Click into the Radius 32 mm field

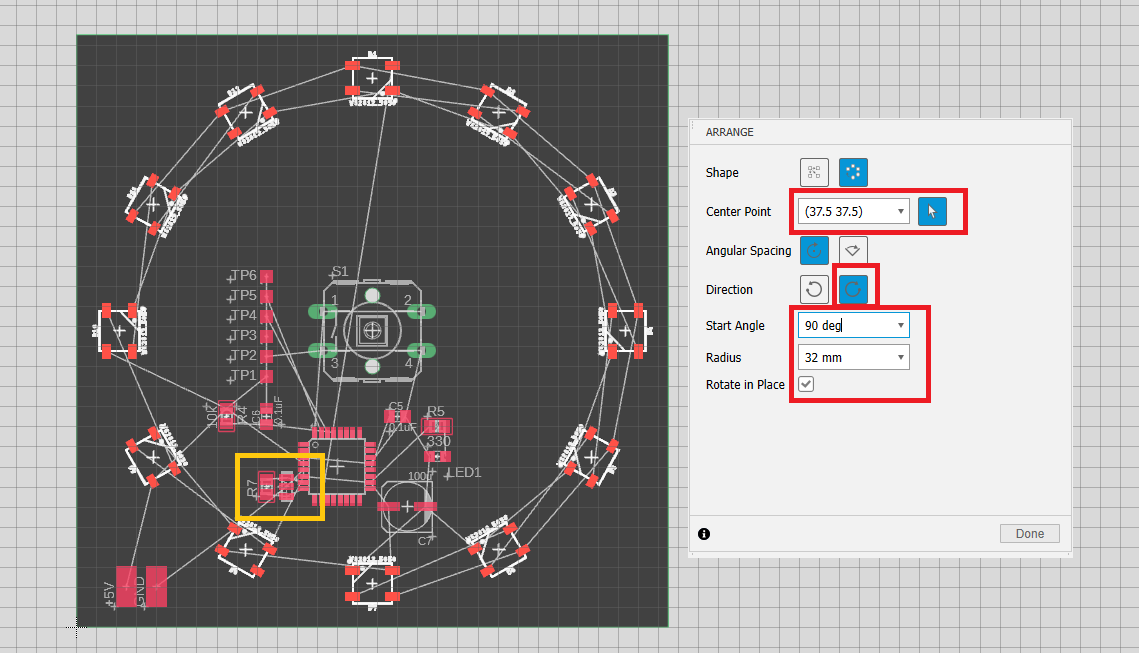845,357
